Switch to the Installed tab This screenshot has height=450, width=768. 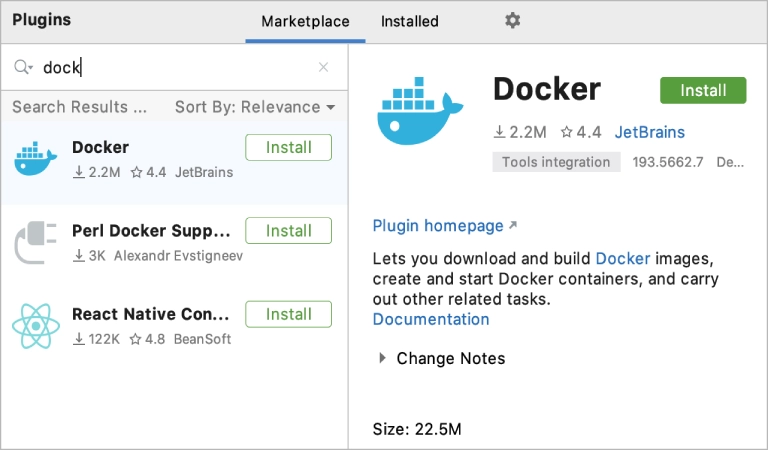(409, 22)
